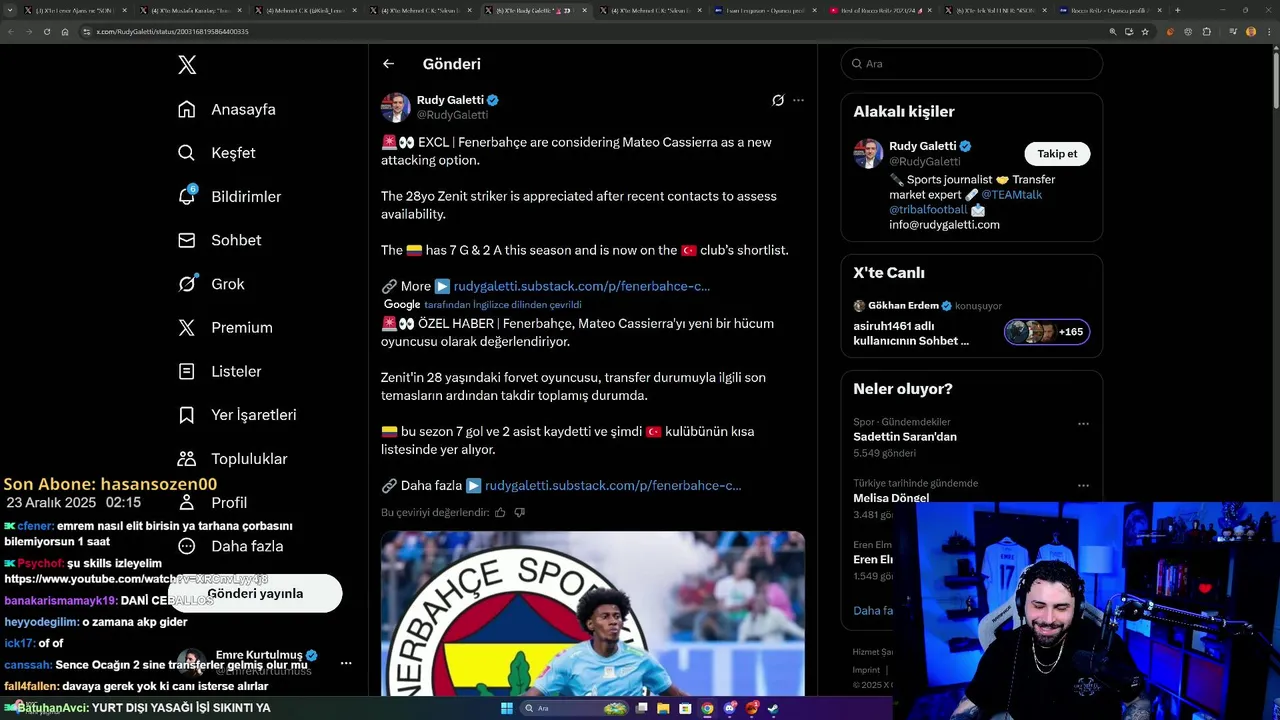Open Steam in taskbar
Image resolution: width=1280 pixels, height=720 pixels.
(773, 709)
